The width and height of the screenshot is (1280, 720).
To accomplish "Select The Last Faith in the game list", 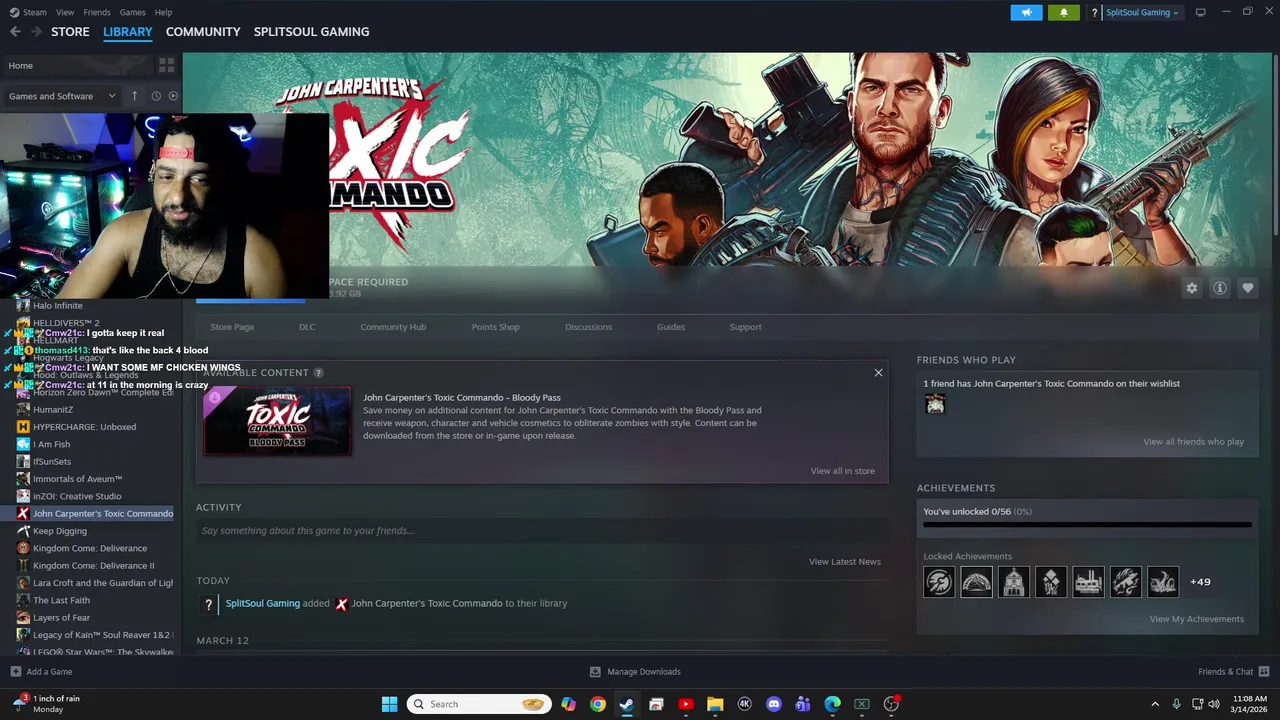I will tap(62, 601).
